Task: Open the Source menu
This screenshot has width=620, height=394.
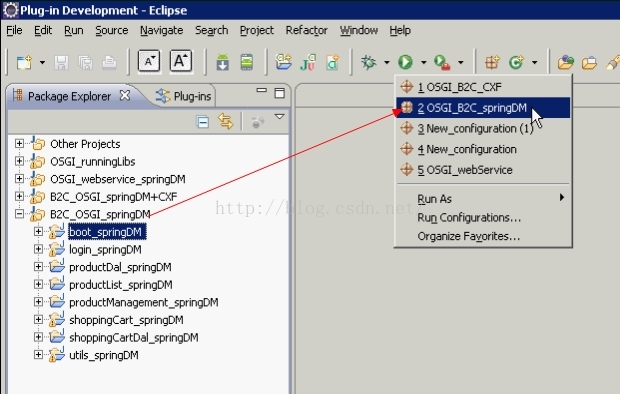Action: 112,30
